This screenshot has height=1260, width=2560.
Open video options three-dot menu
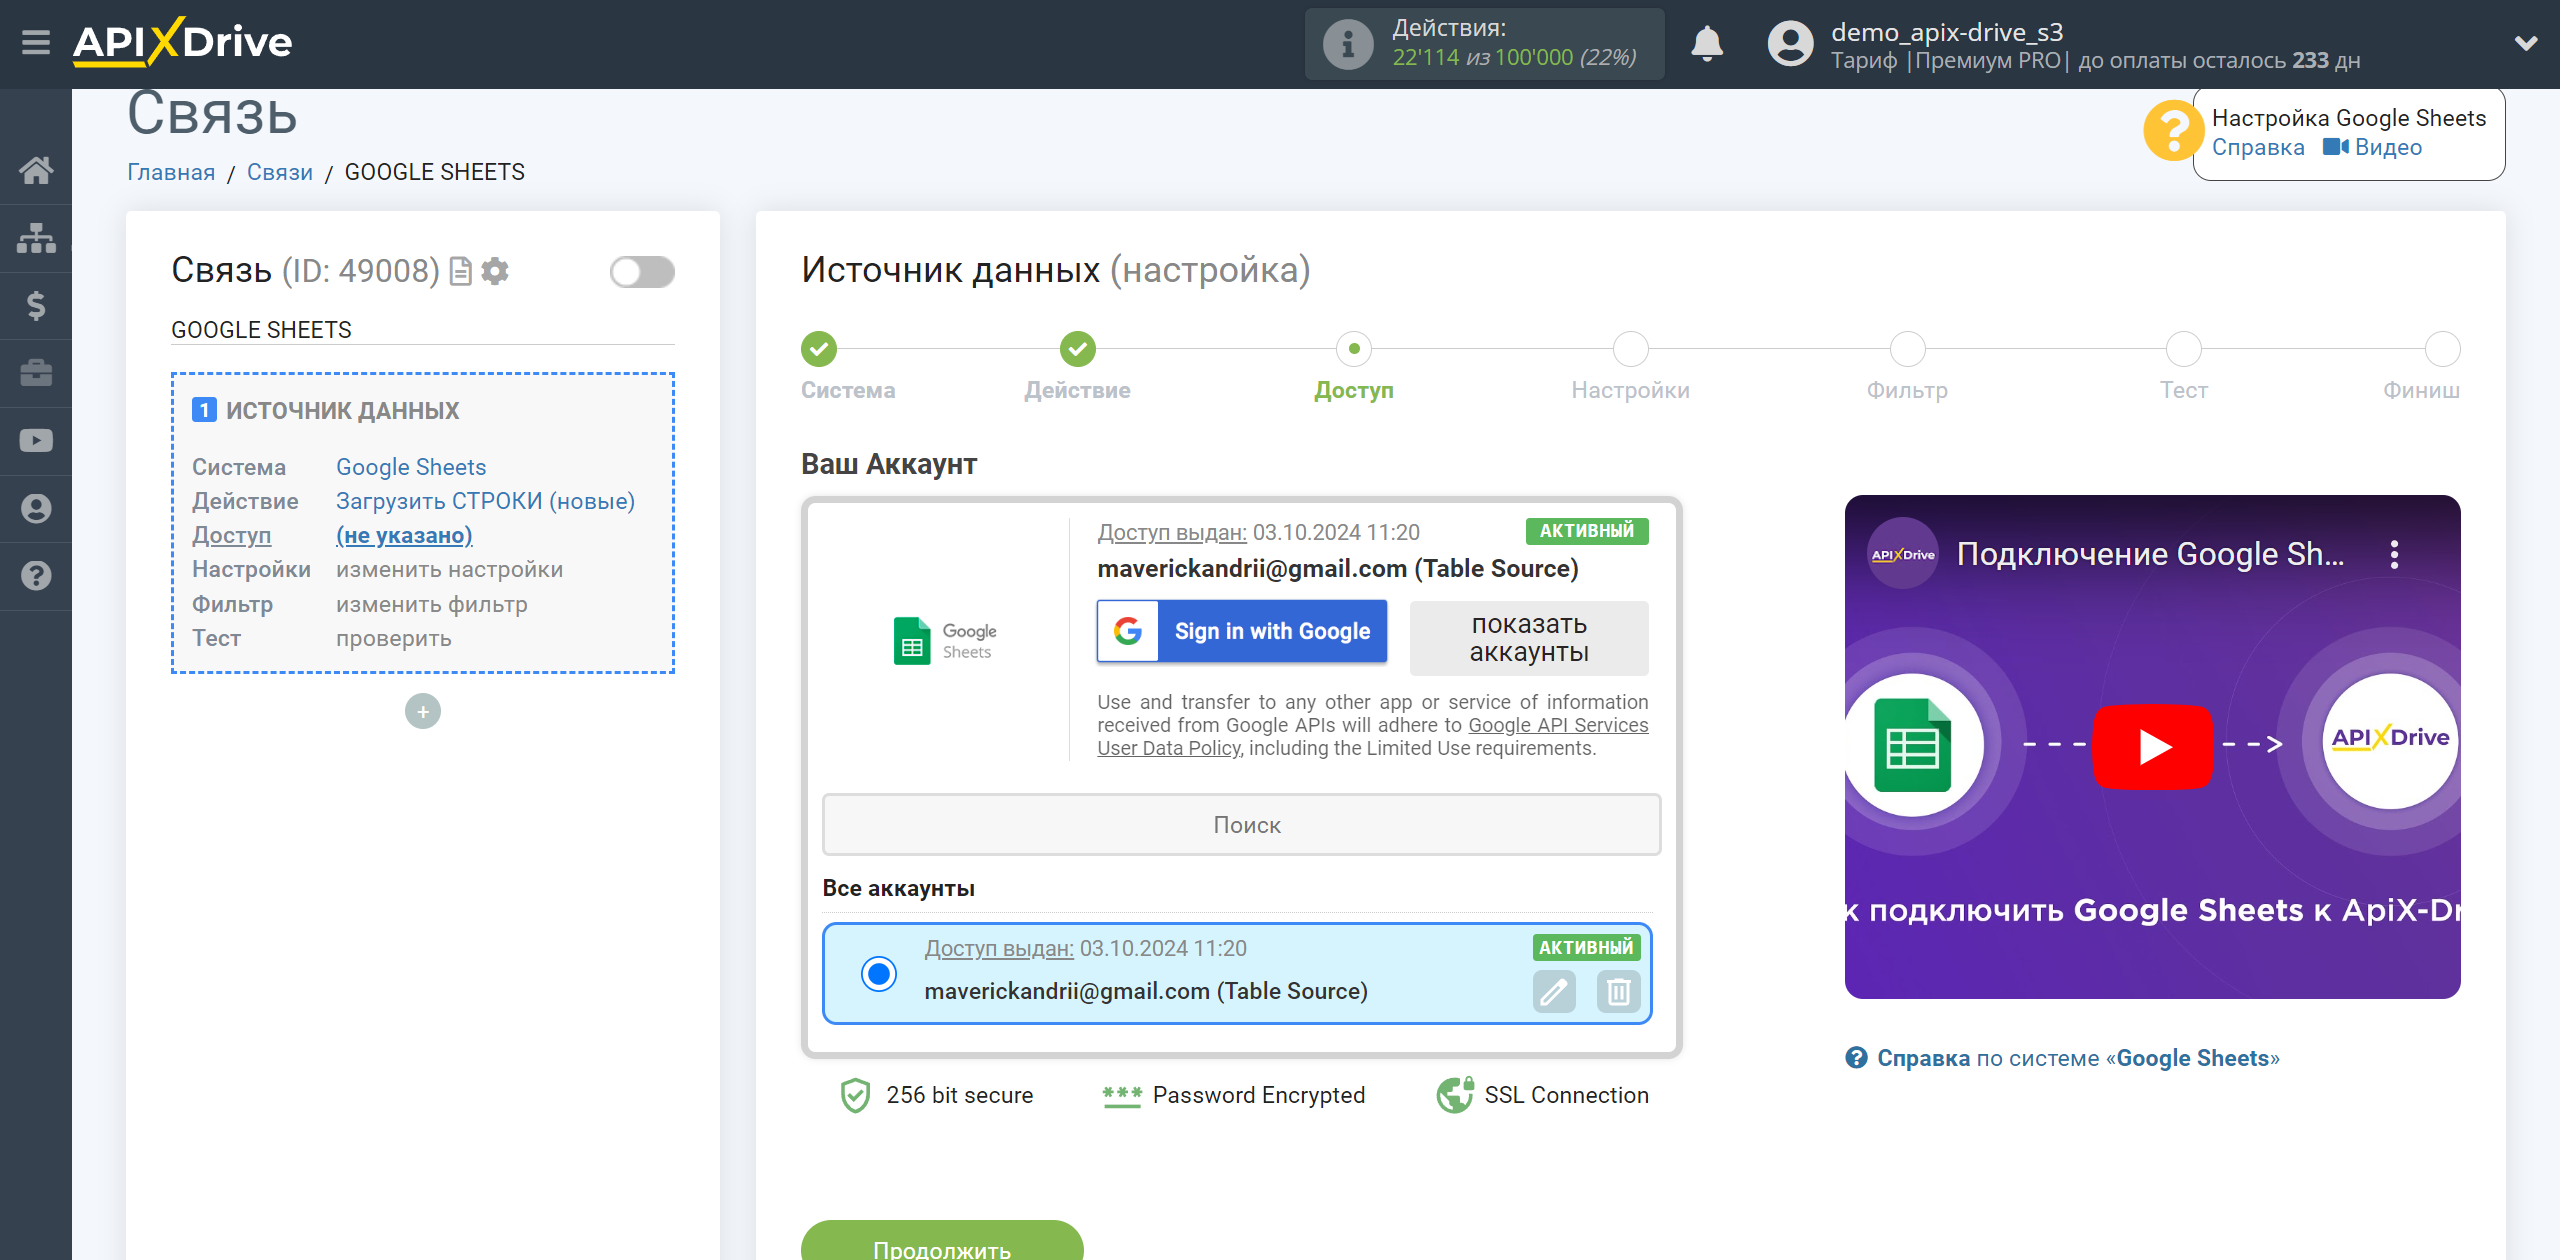2394,554
